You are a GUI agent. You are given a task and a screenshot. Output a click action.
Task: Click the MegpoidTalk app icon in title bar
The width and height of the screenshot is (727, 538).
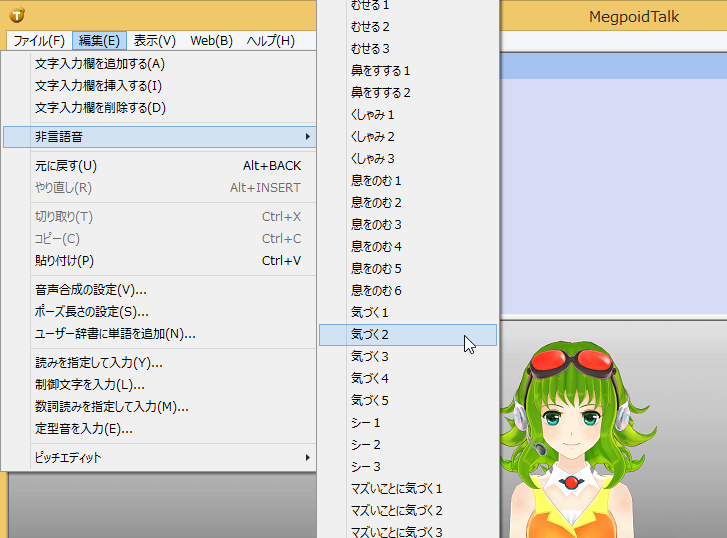point(17,15)
